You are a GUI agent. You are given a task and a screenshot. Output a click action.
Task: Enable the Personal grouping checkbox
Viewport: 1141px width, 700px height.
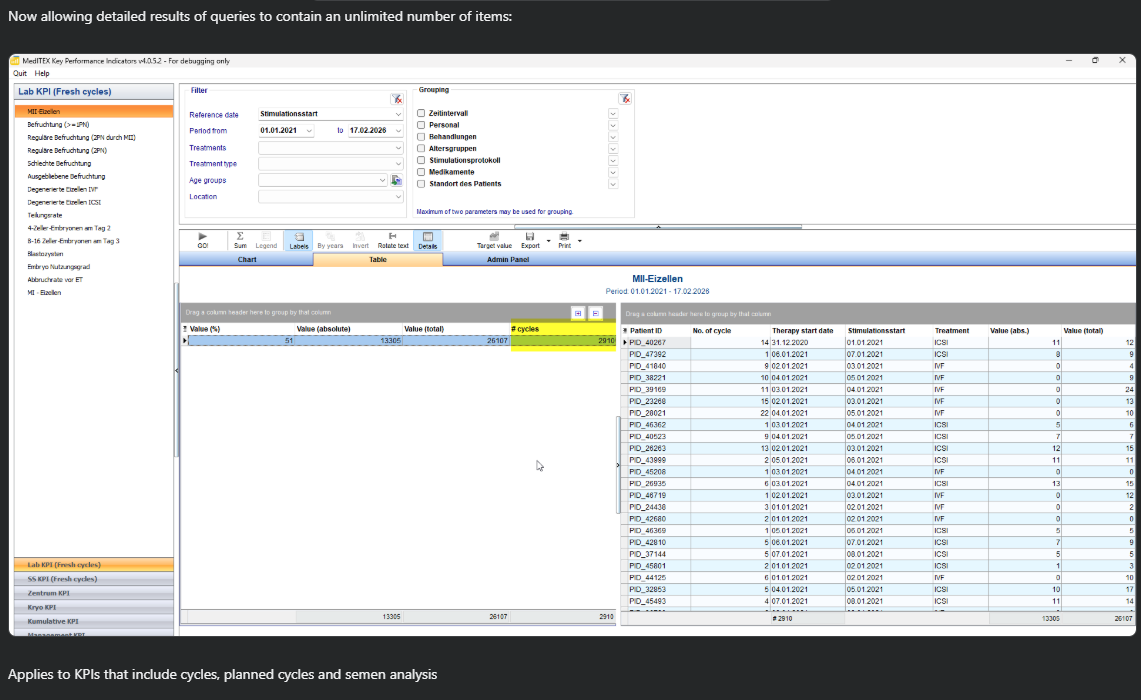pyautogui.click(x=421, y=125)
